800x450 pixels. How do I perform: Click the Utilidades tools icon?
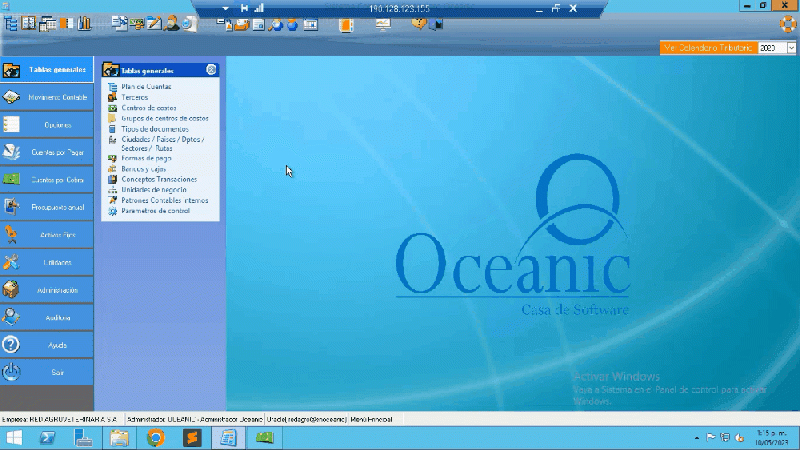click(x=11, y=262)
